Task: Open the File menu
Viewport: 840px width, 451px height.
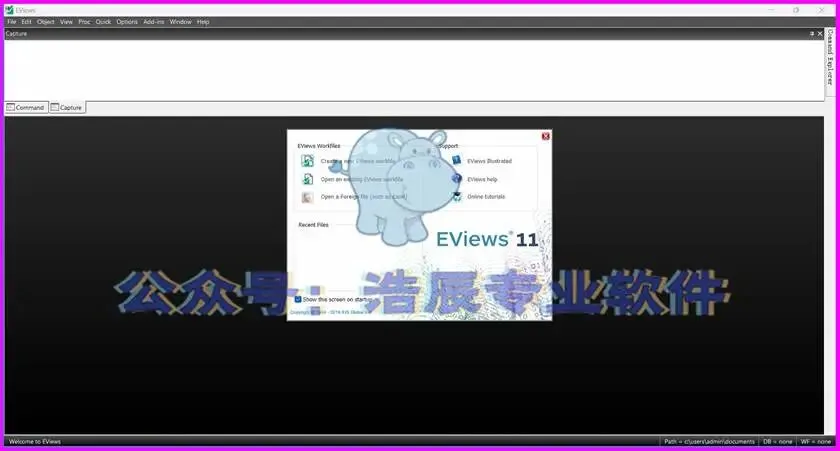Action: point(12,22)
